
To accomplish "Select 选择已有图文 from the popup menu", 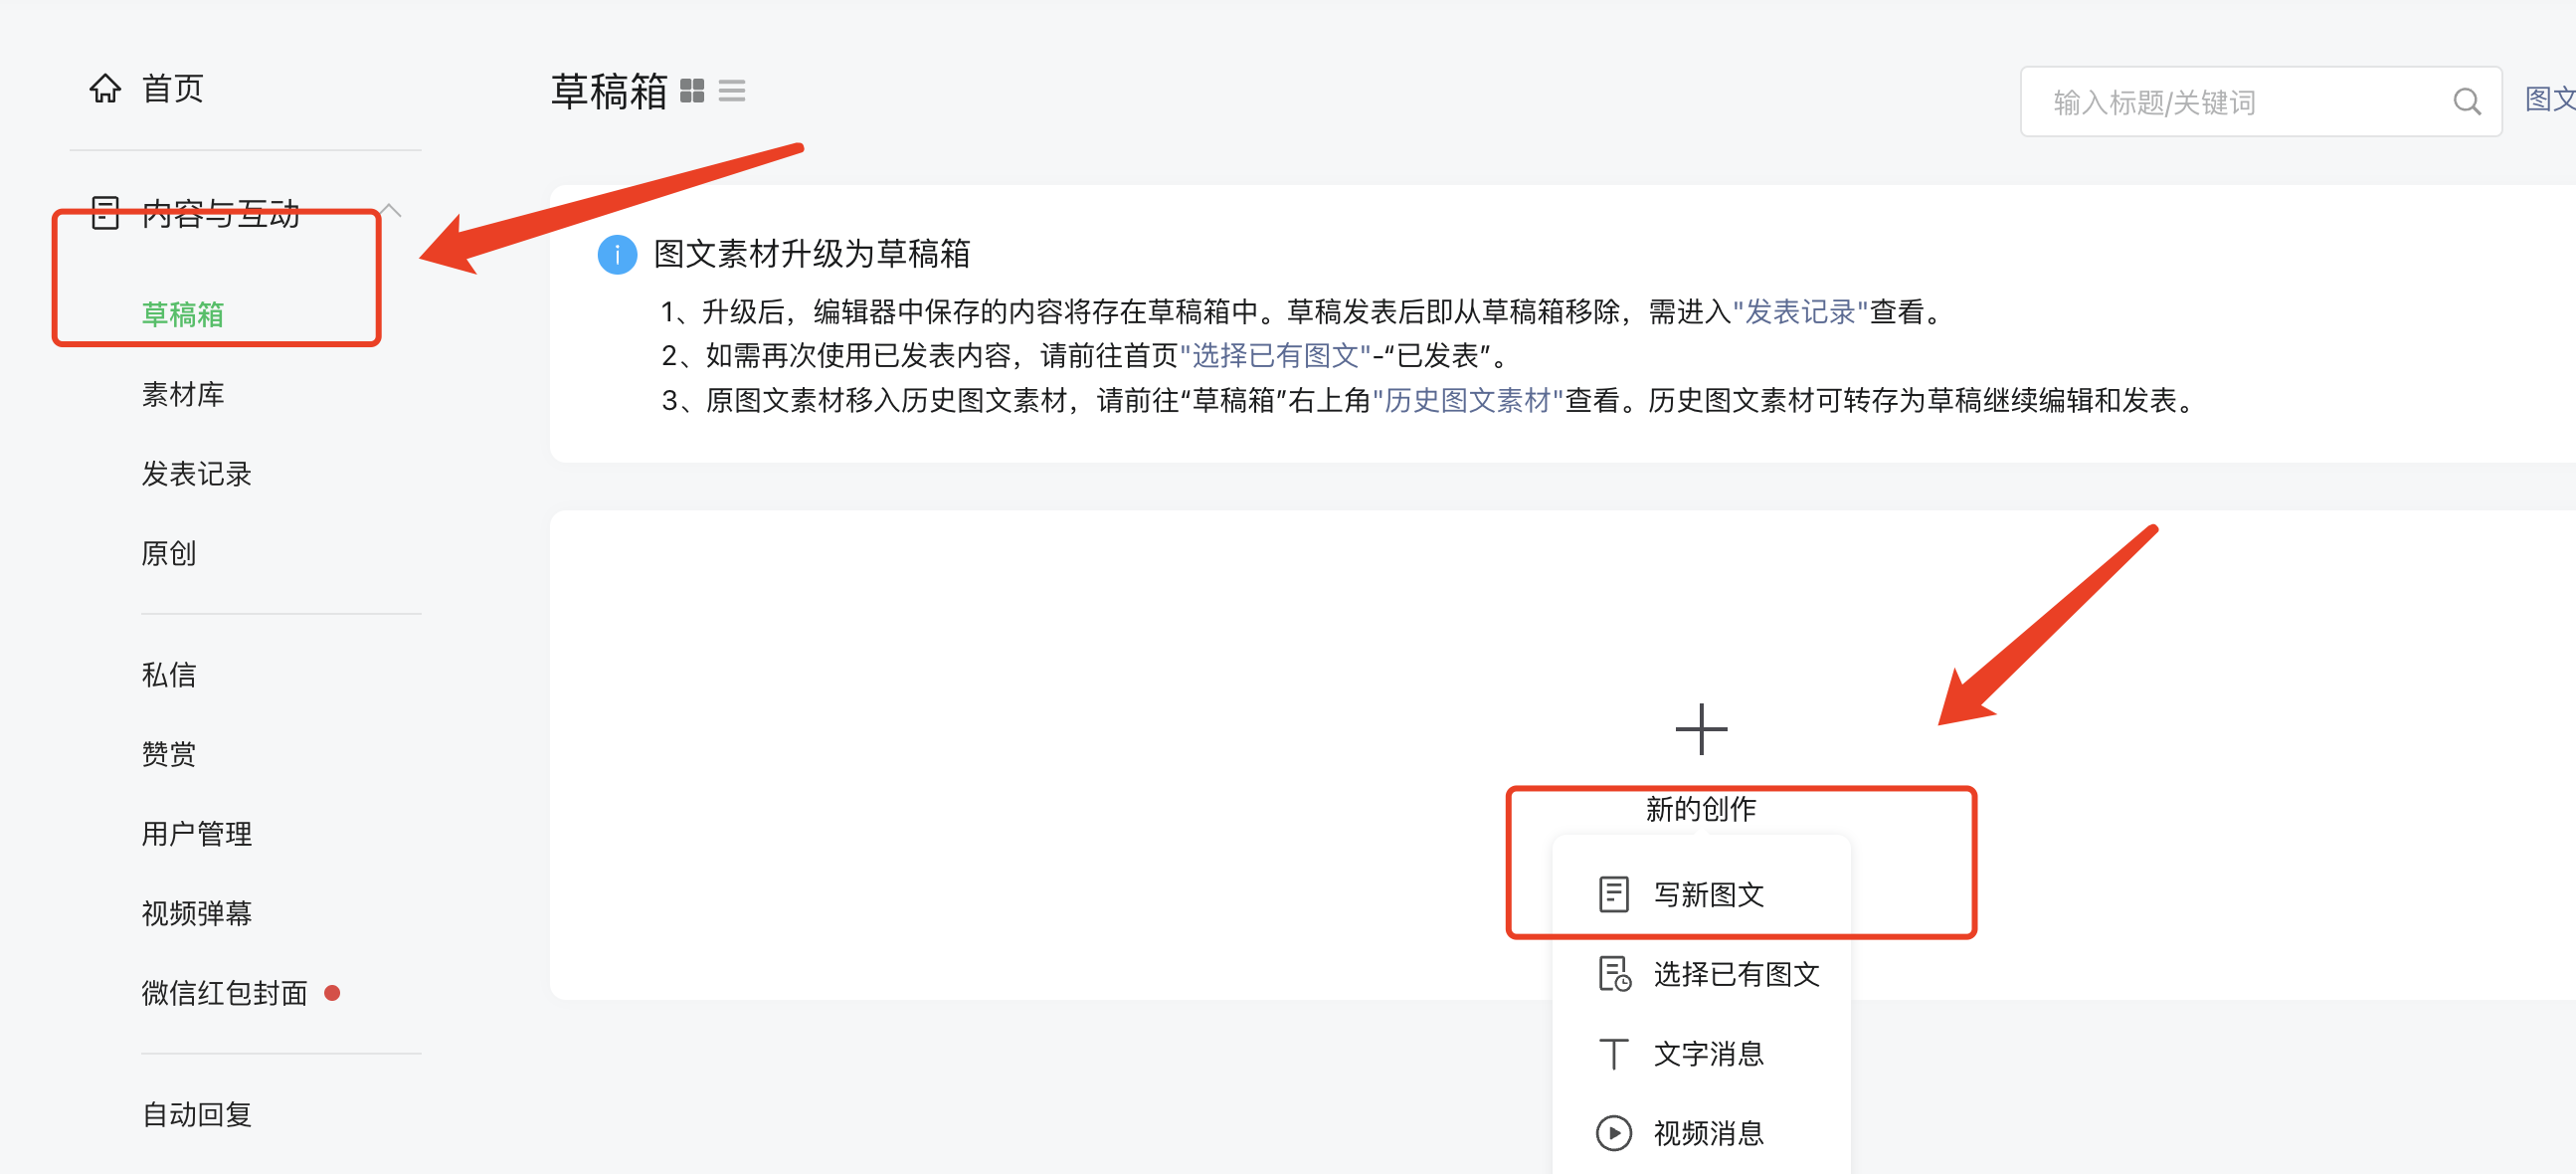I will coord(1735,974).
